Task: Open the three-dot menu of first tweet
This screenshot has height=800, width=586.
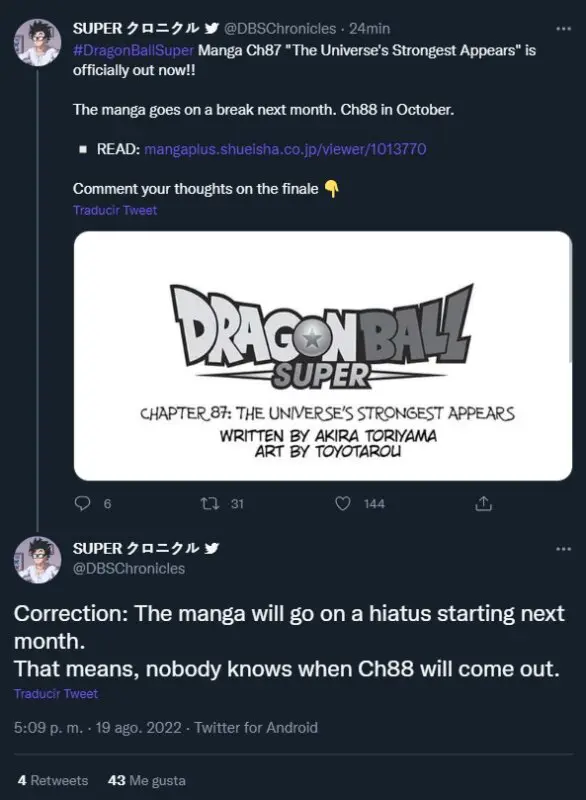Action: pos(563,29)
